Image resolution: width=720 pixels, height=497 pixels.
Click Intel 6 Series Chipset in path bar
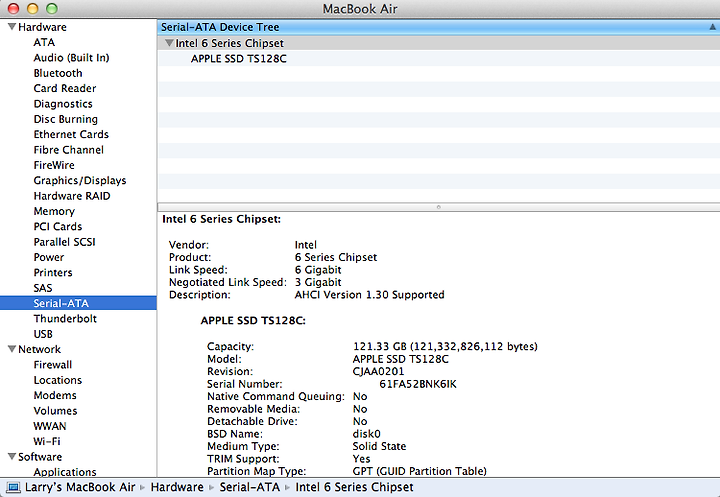point(354,487)
